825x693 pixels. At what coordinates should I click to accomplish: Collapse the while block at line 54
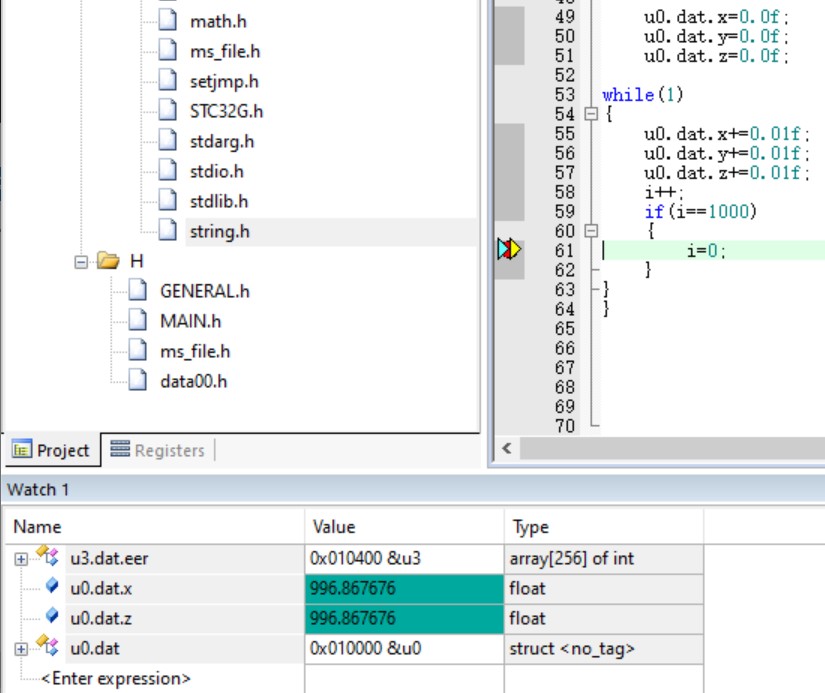(591, 114)
